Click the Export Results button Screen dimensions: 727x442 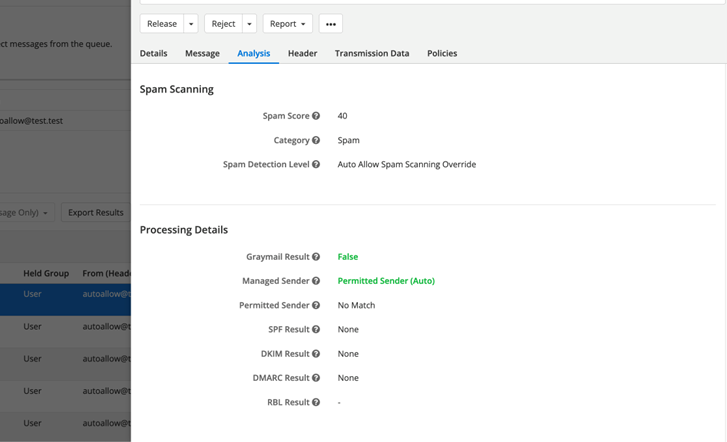[95, 213]
